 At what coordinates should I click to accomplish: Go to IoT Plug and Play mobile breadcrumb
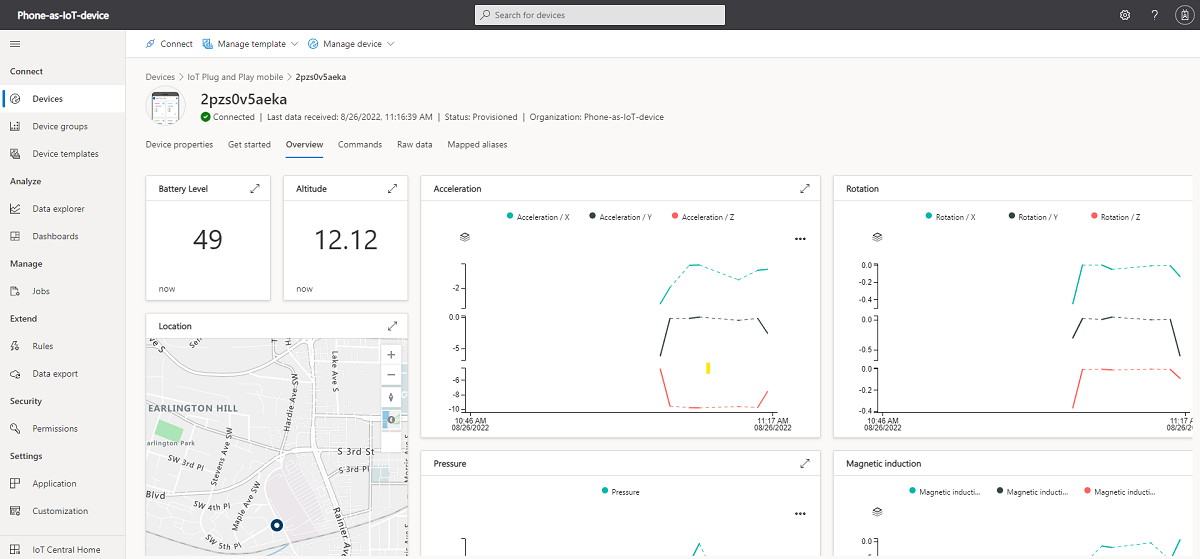point(235,77)
